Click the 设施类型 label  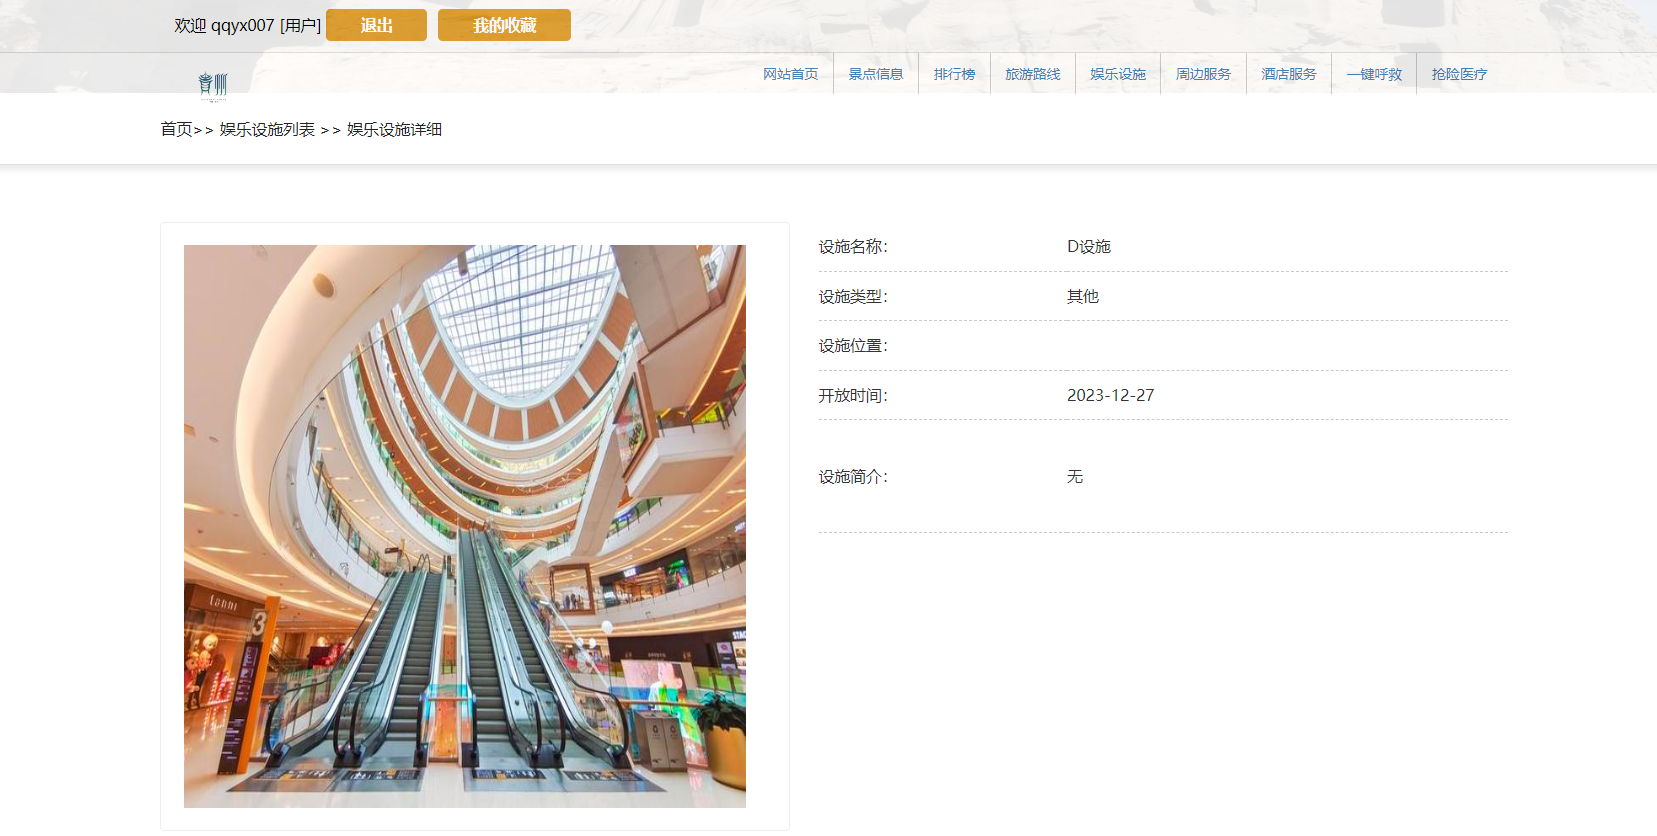853,296
